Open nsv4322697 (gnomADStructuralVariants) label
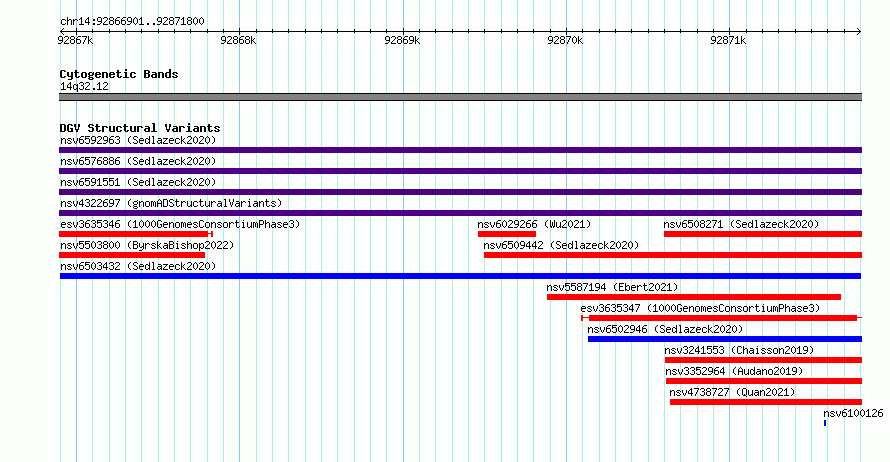This screenshot has height=462, width=890. [x=171, y=203]
